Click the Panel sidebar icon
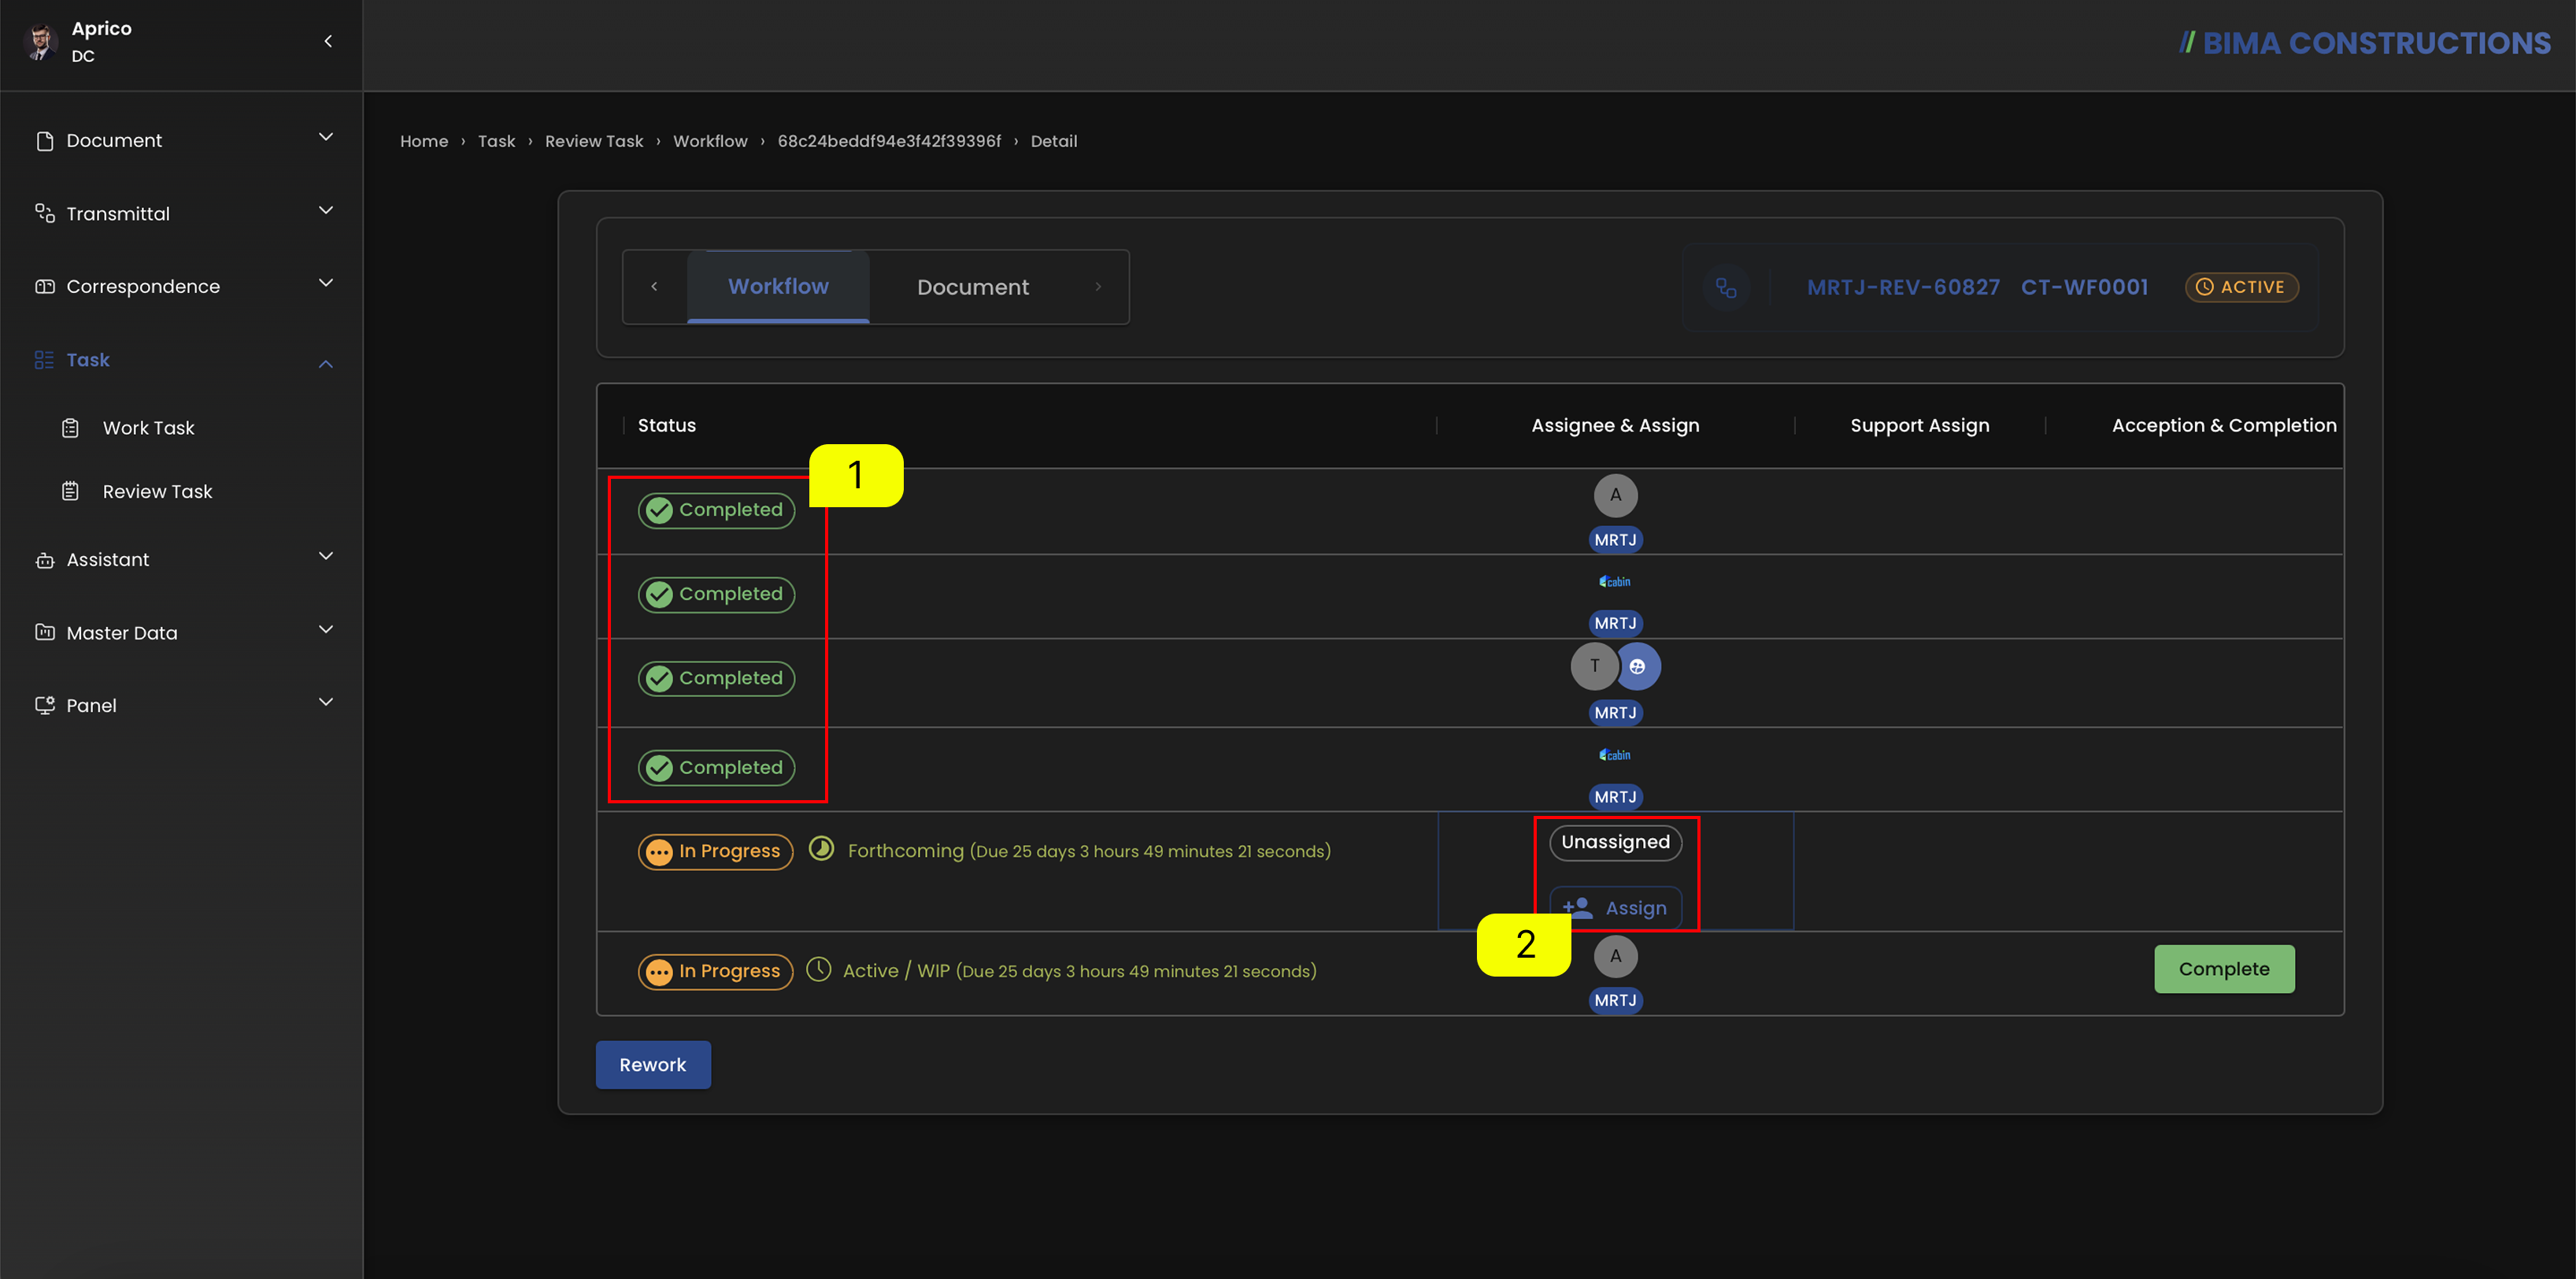The height and width of the screenshot is (1279, 2576). 45,705
